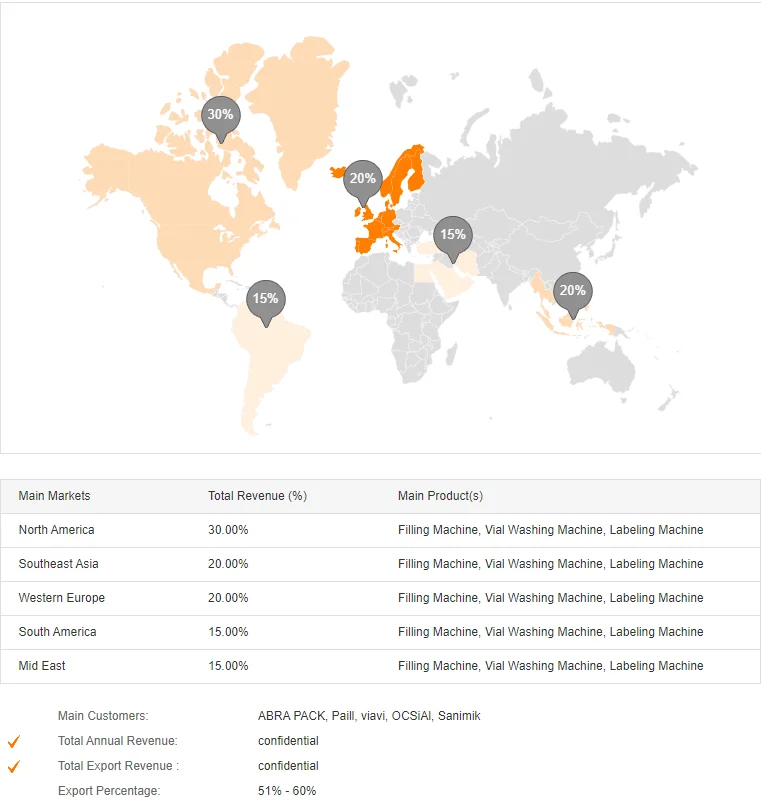Click the 20% Western Europe map pin
761x802 pixels.
click(362, 180)
